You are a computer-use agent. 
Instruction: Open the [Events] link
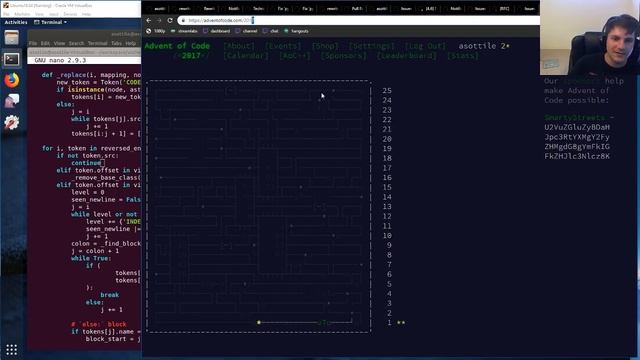(283, 46)
